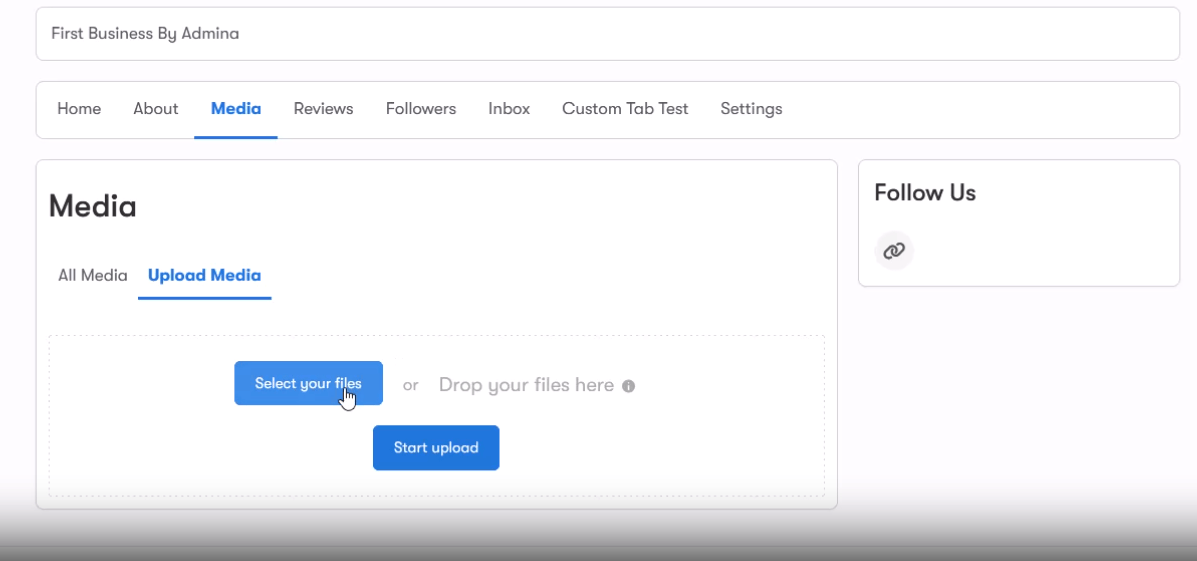Click the Media page heading

(93, 207)
